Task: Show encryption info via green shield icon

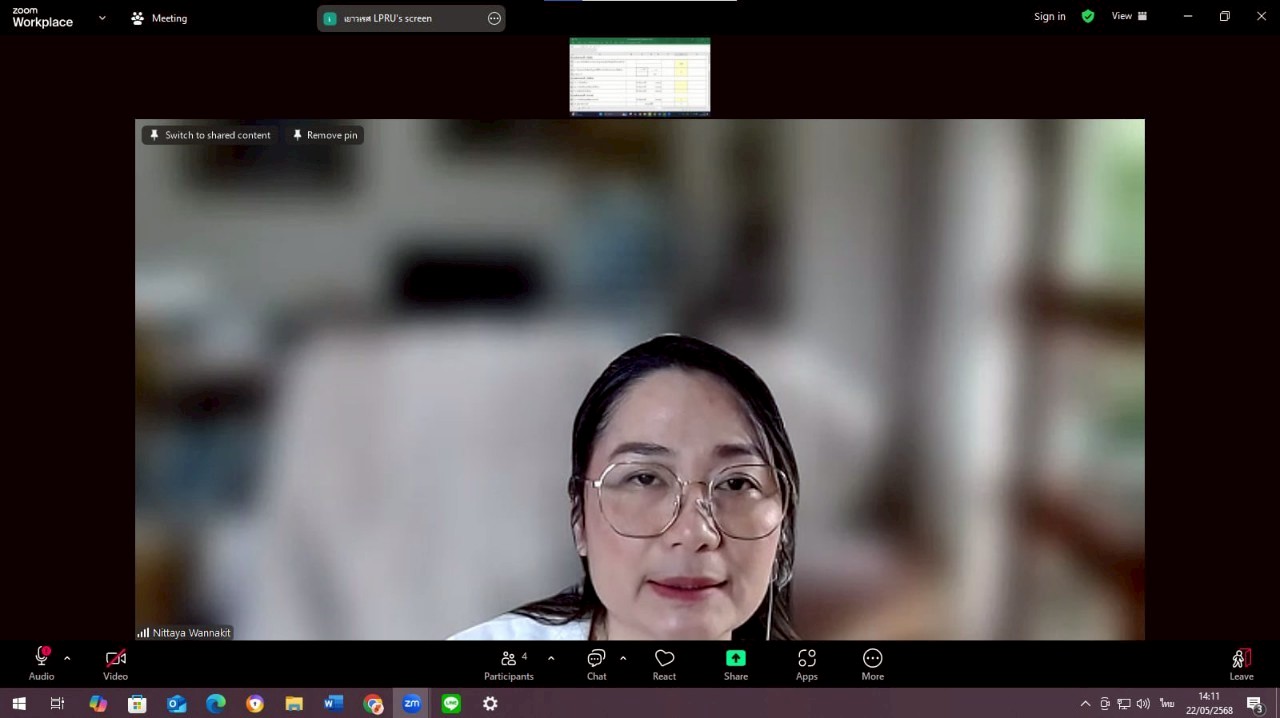Action: 1088,17
